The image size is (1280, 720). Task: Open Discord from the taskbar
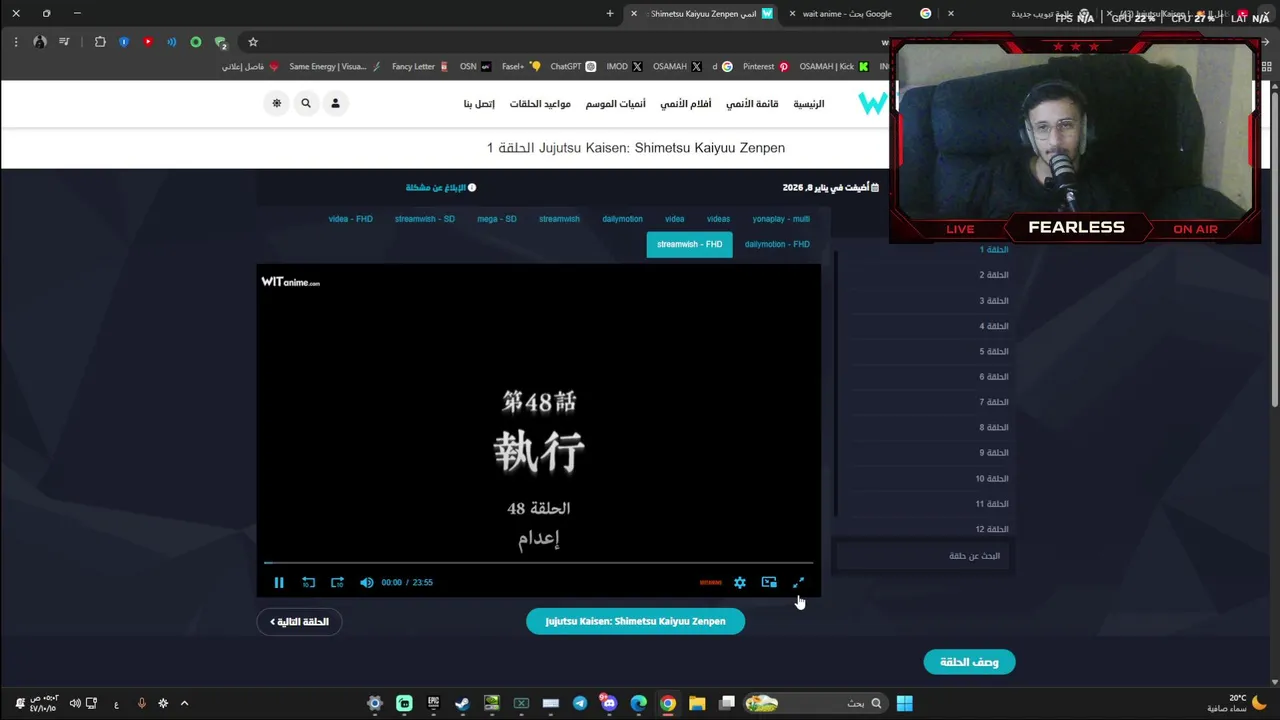pos(609,703)
